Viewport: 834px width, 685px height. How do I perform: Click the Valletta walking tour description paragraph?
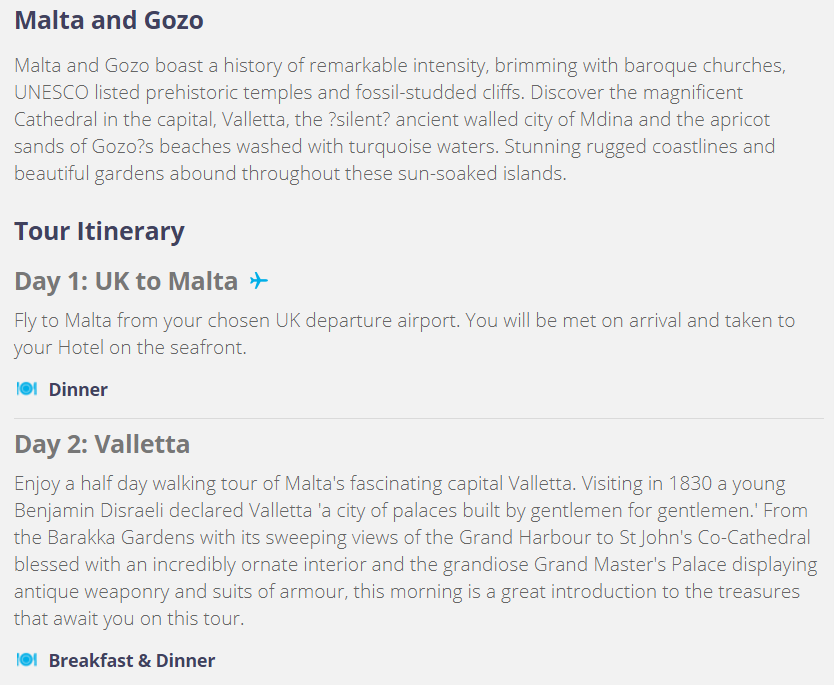tap(416, 550)
